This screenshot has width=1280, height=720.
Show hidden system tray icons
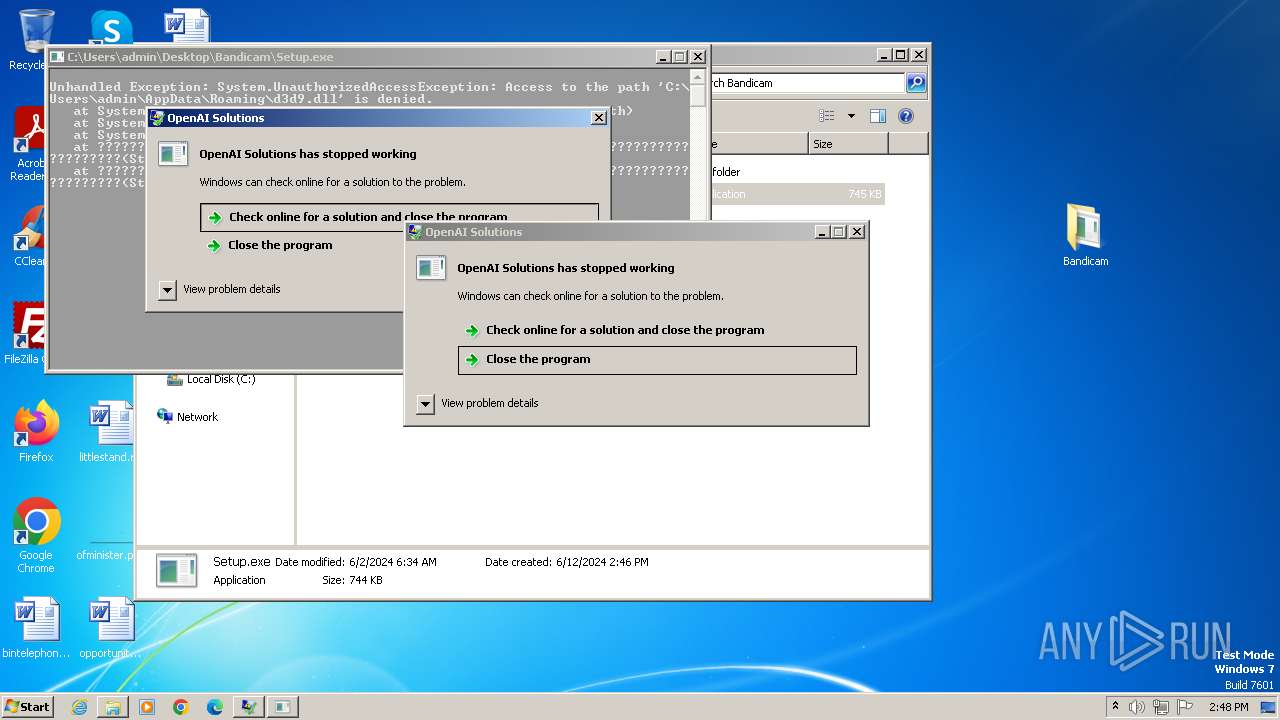[x=1115, y=707]
